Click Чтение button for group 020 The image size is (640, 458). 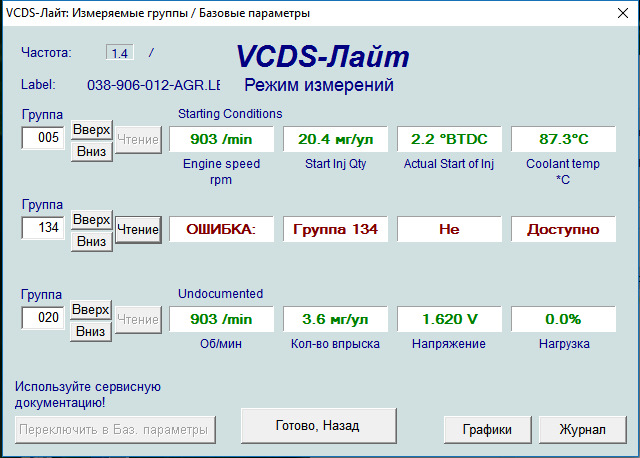pyautogui.click(x=138, y=320)
